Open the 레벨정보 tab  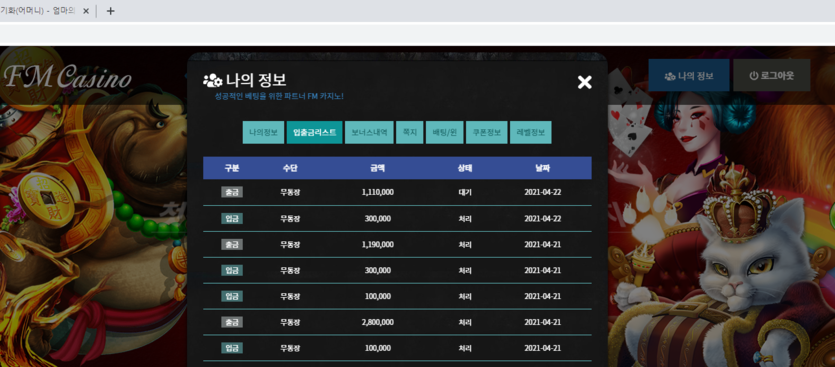click(531, 132)
